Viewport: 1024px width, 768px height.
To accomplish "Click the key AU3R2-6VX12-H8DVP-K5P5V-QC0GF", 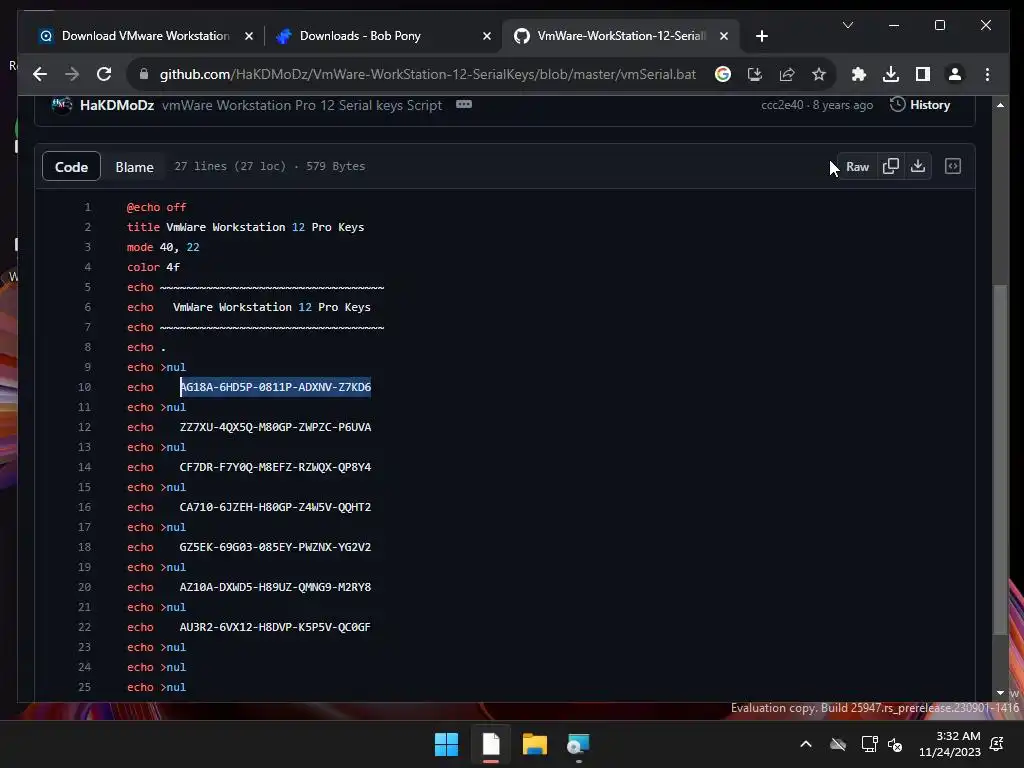I will point(275,627).
